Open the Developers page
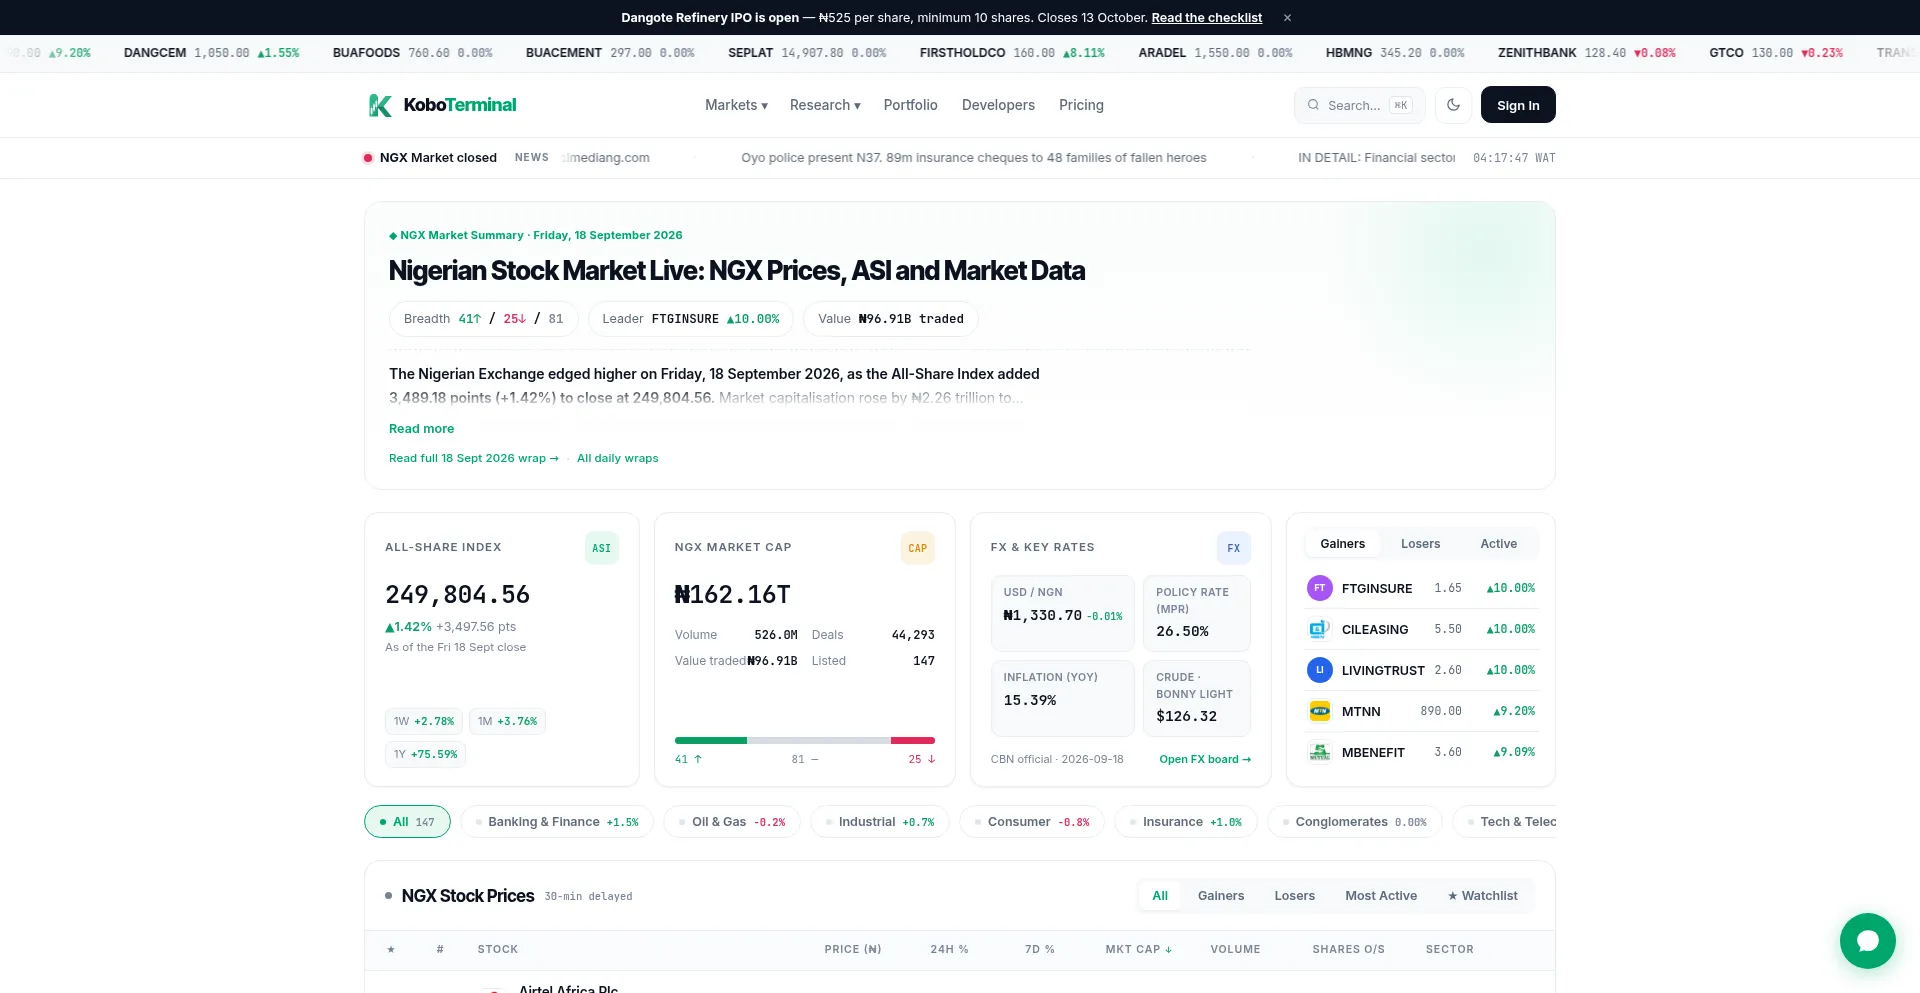 point(998,105)
